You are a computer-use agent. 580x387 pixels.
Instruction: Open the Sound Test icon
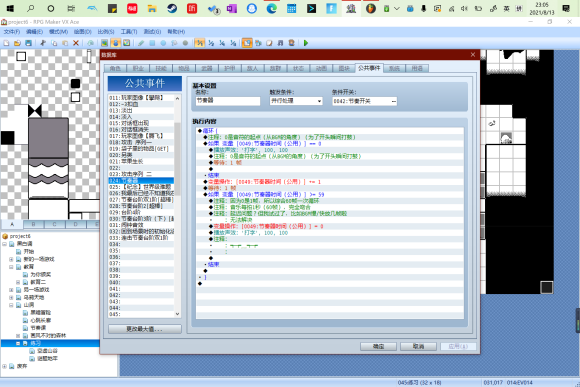point(280,43)
